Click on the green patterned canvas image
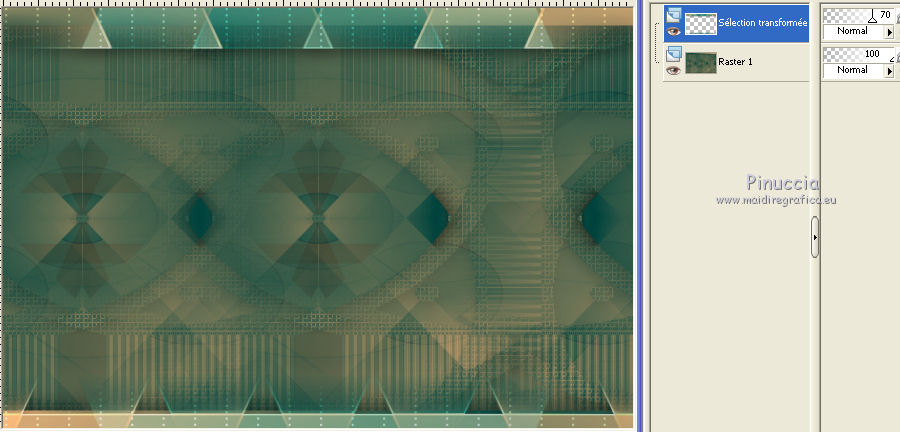 (317, 218)
